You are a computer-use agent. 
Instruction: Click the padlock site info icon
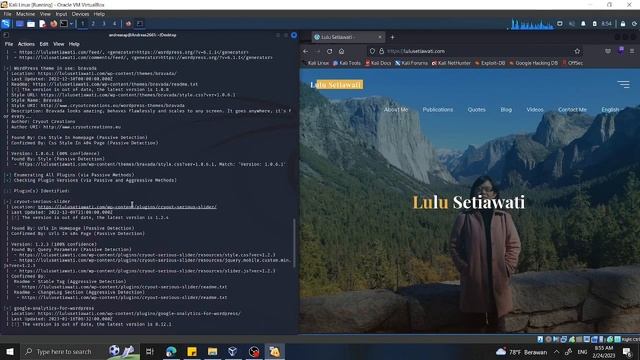pos(381,51)
